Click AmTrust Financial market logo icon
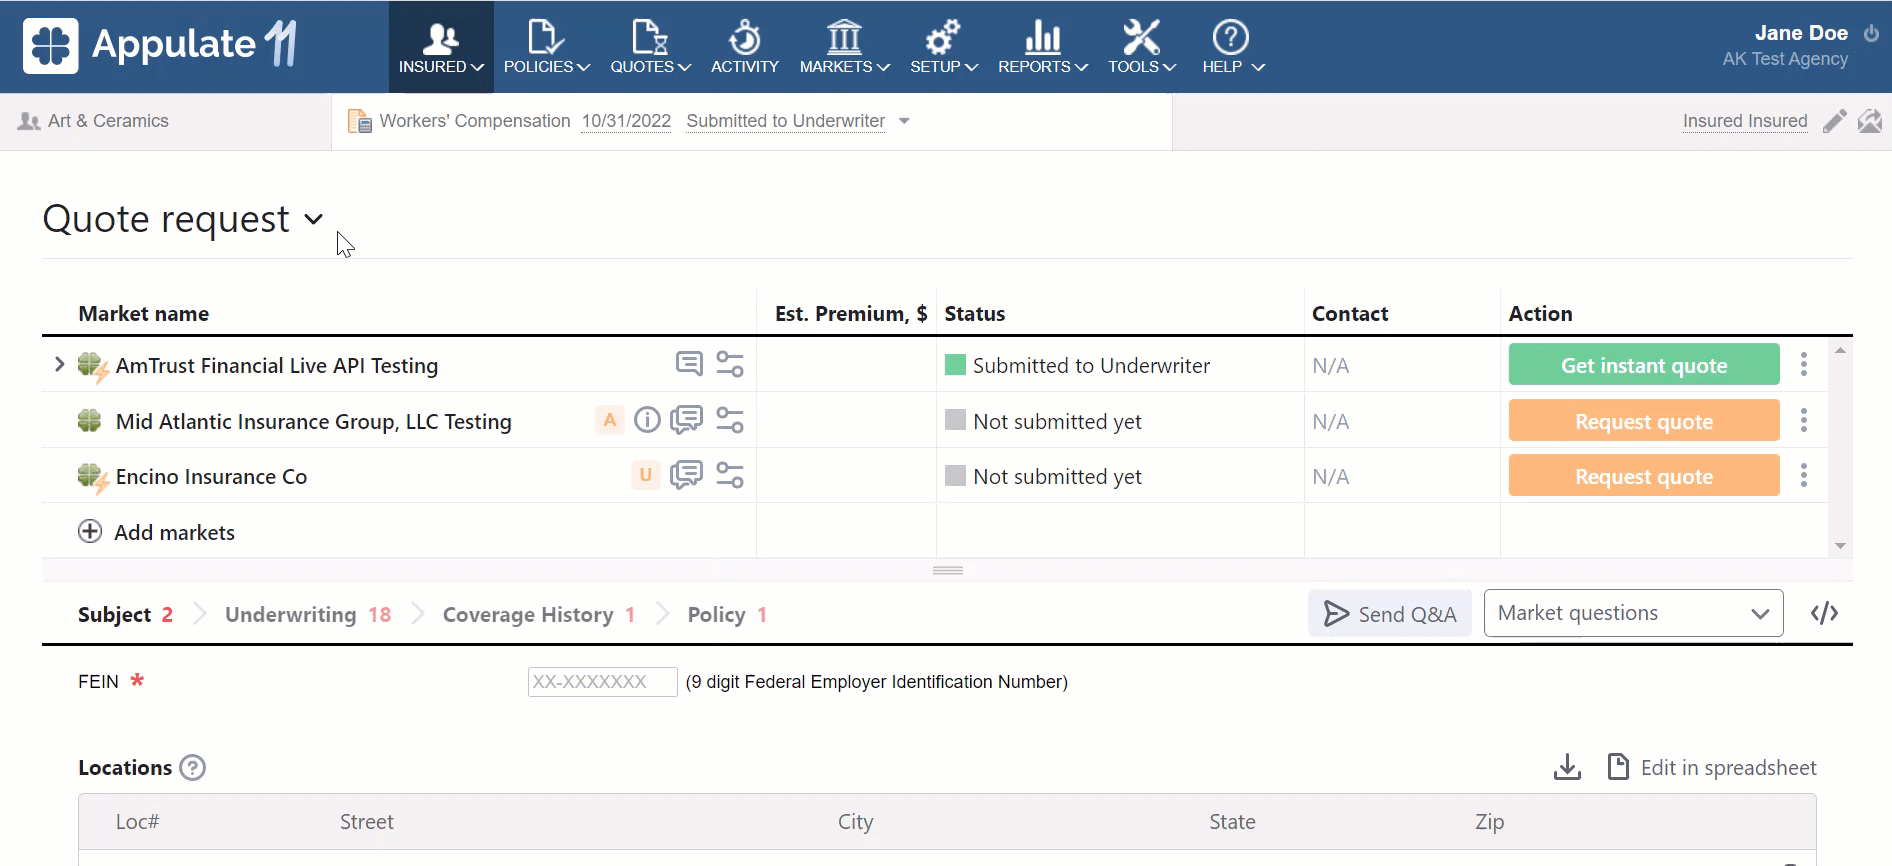Screen dimensions: 1892x866 (93, 366)
